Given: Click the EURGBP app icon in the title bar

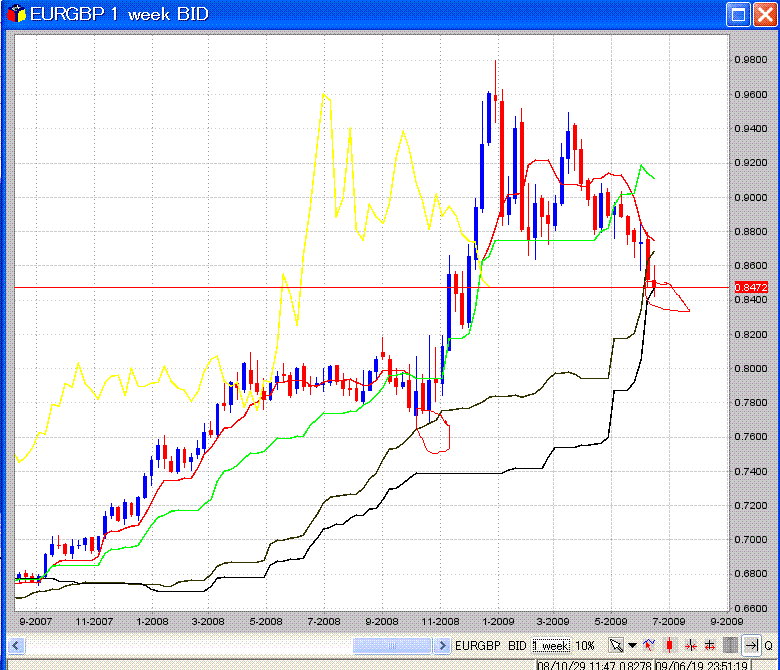Looking at the screenshot, I should [x=16, y=13].
